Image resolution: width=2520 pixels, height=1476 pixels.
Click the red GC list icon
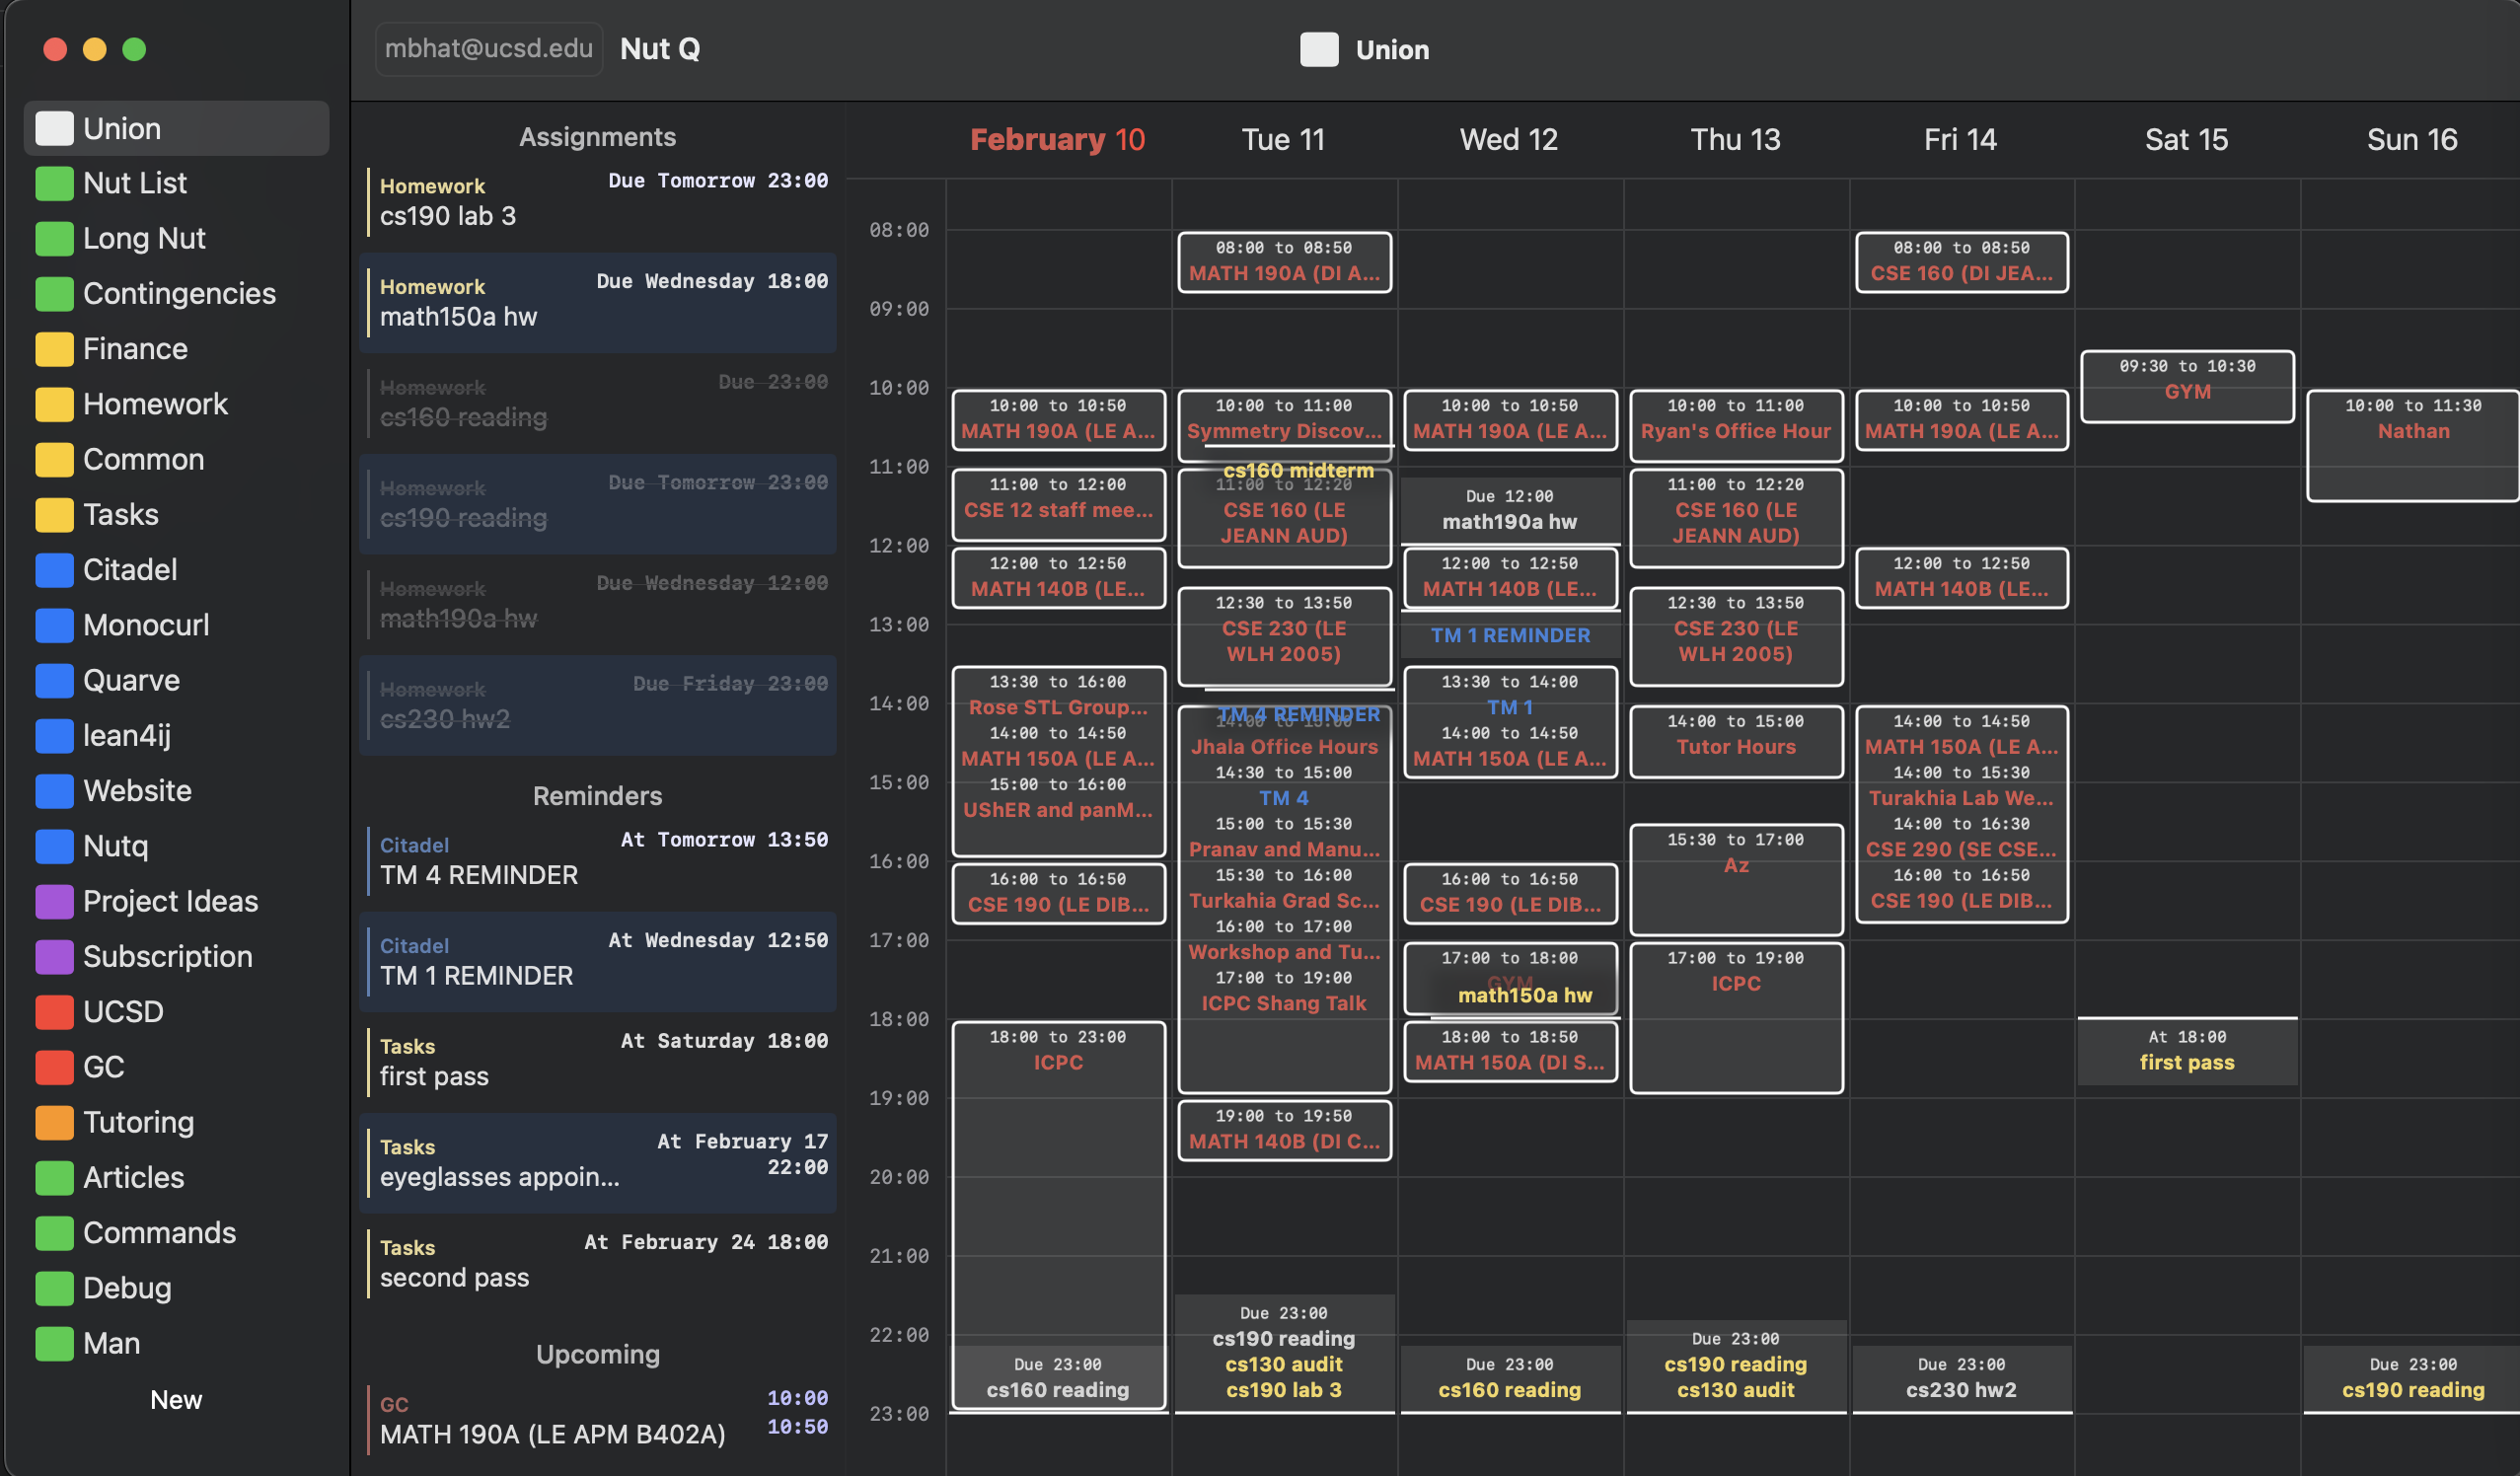click(x=54, y=1067)
